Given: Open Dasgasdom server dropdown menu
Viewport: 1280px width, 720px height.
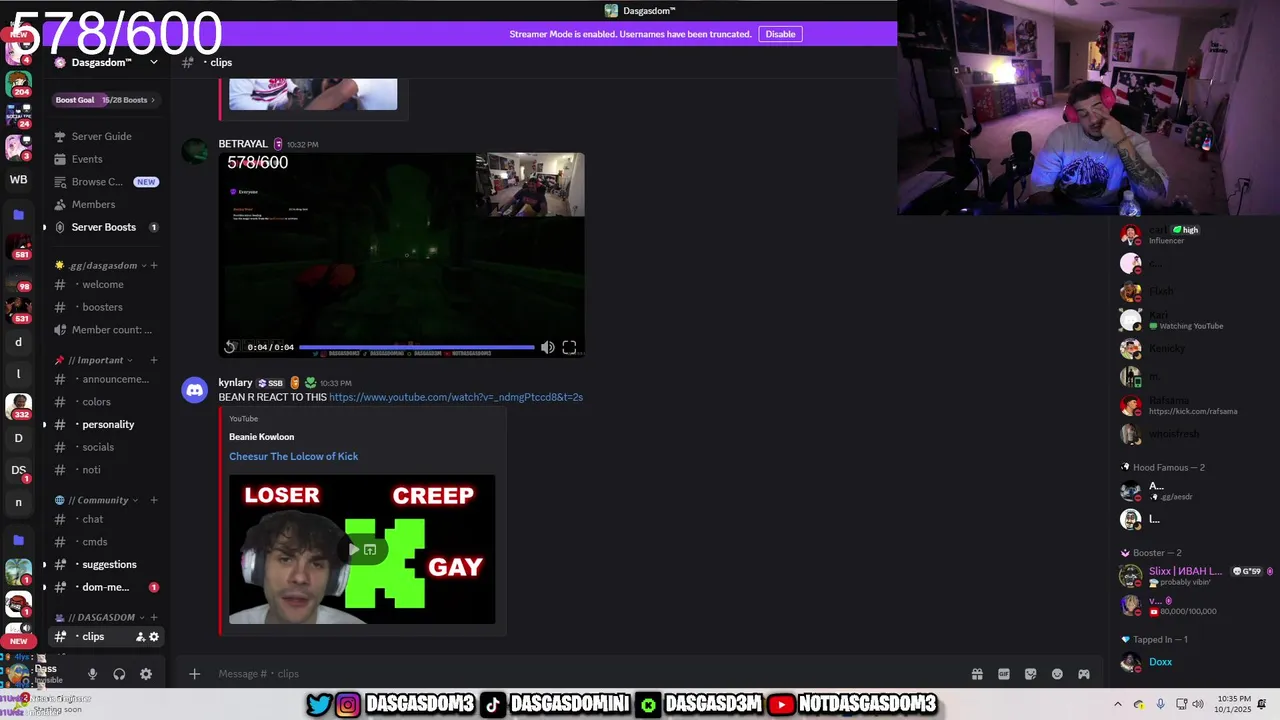Looking at the screenshot, I should pyautogui.click(x=106, y=62).
